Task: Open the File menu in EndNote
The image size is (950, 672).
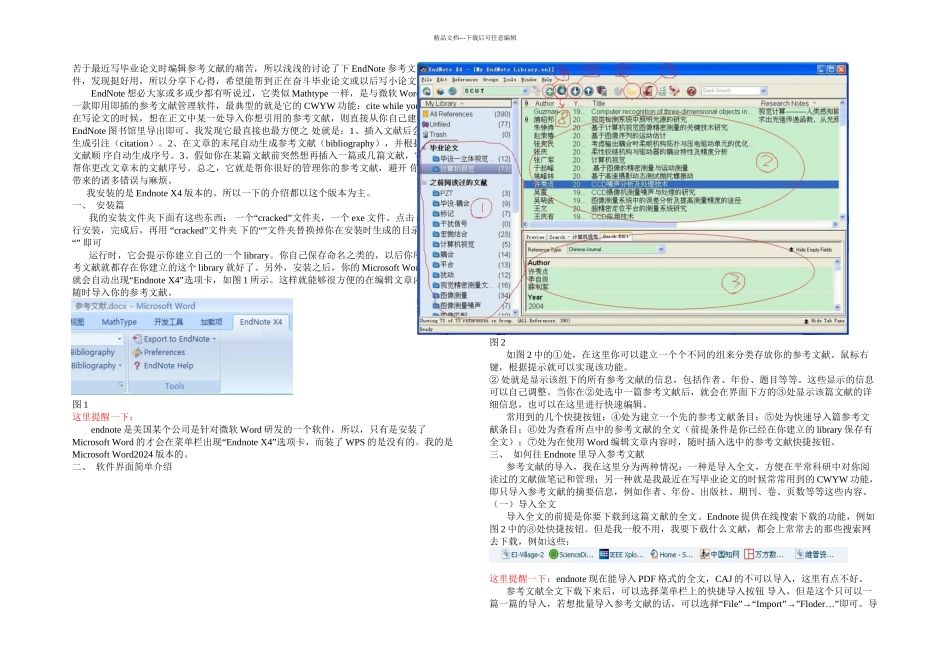Action: click(x=427, y=80)
